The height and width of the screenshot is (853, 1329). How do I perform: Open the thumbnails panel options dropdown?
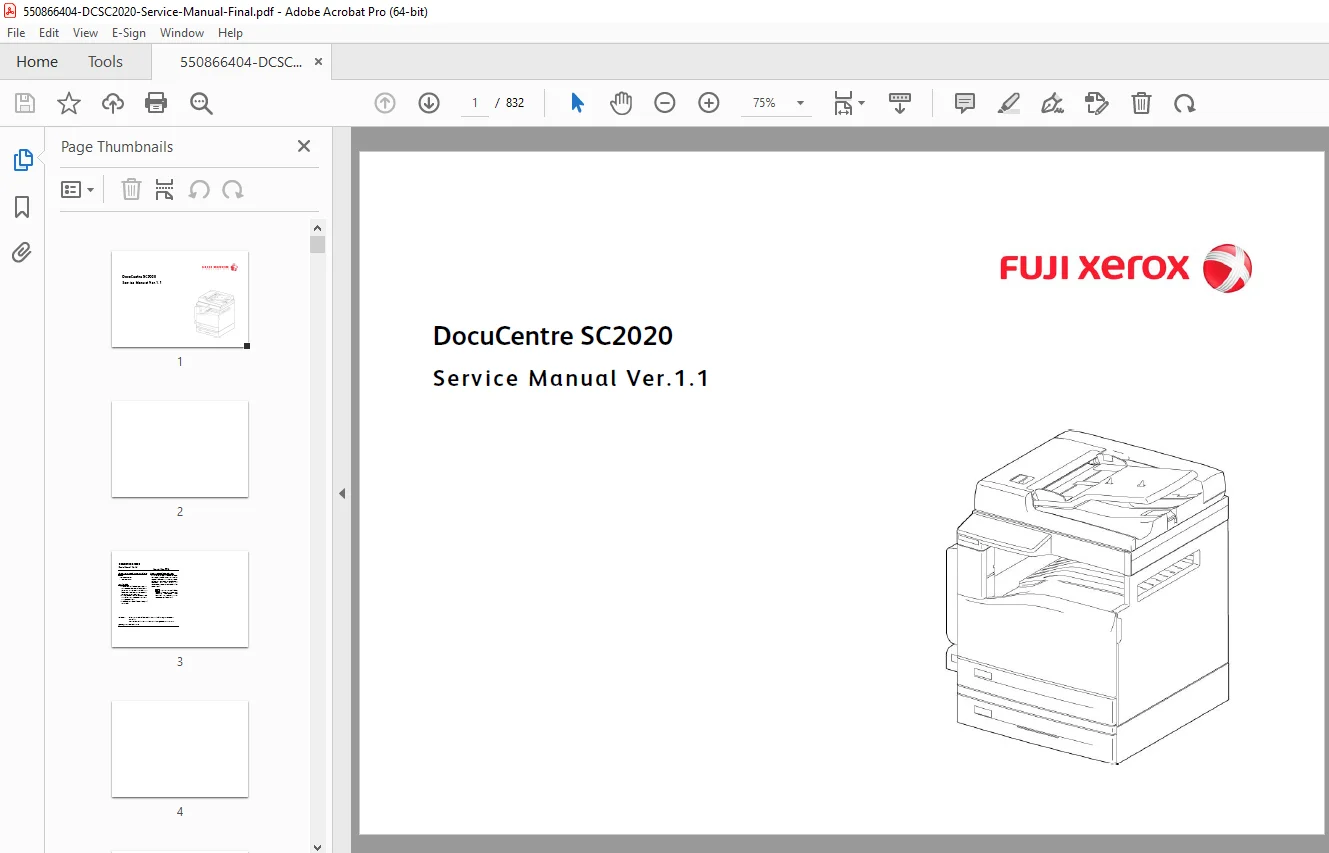(78, 189)
